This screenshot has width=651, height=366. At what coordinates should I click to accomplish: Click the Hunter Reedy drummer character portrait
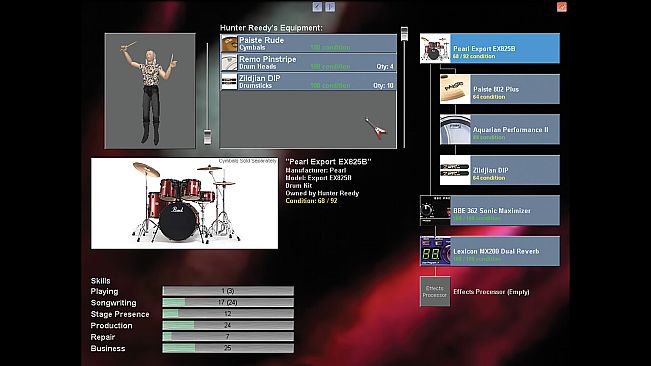click(150, 91)
